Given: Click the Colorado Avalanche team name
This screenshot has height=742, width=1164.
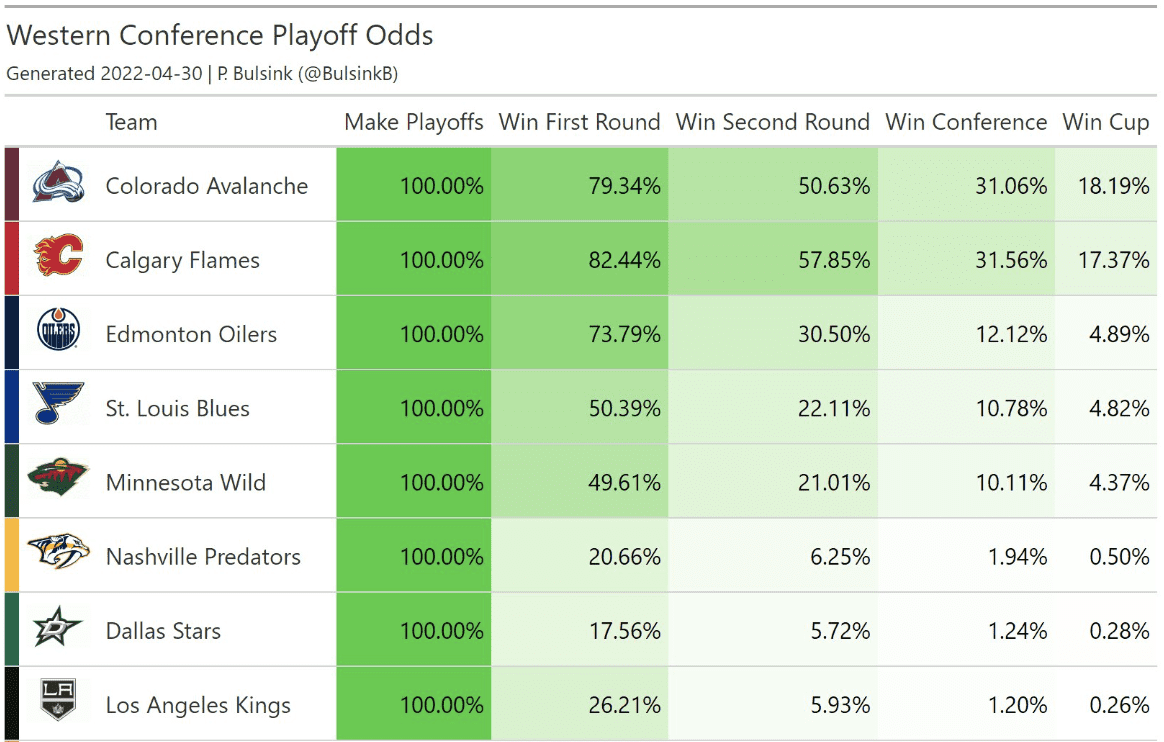Looking at the screenshot, I should pyautogui.click(x=206, y=186).
